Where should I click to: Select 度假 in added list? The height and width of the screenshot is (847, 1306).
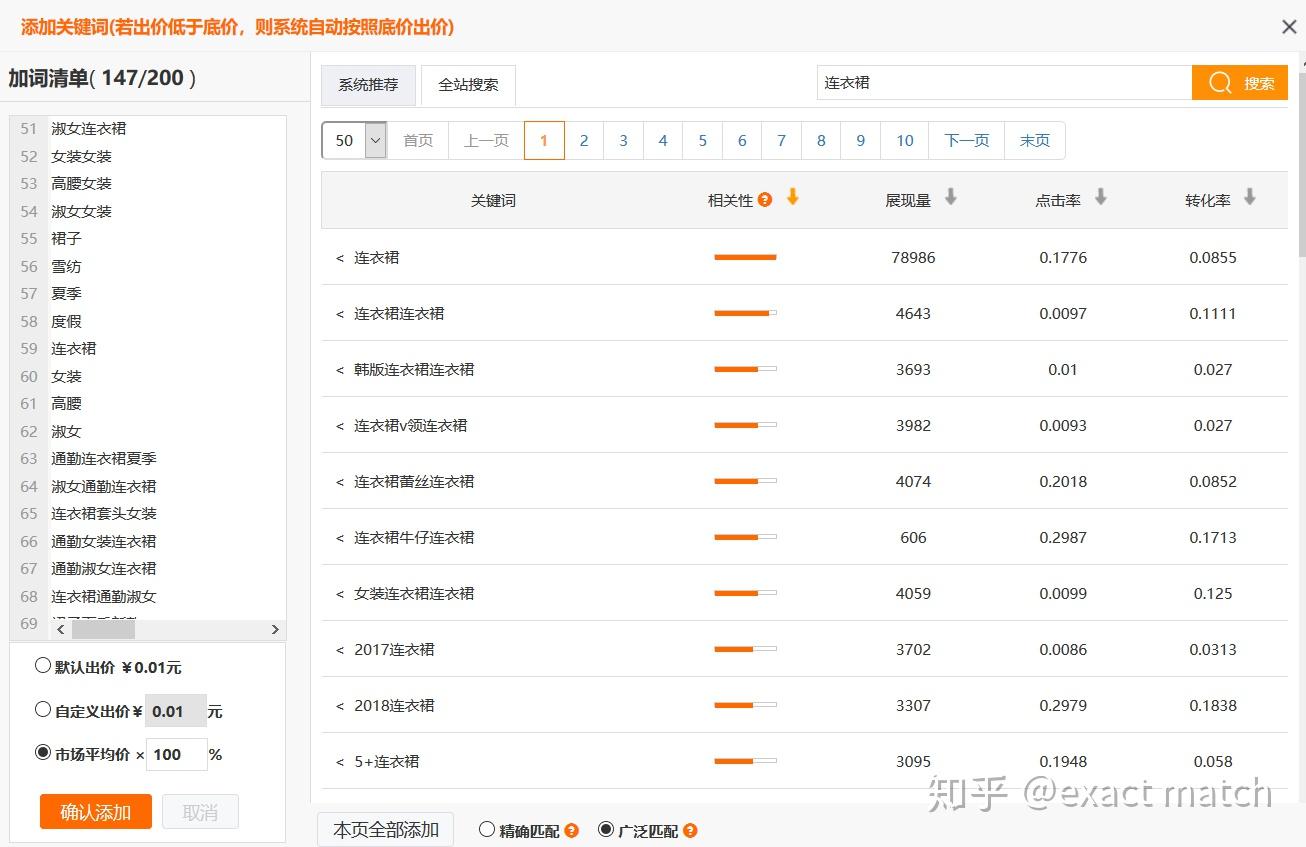pos(66,322)
